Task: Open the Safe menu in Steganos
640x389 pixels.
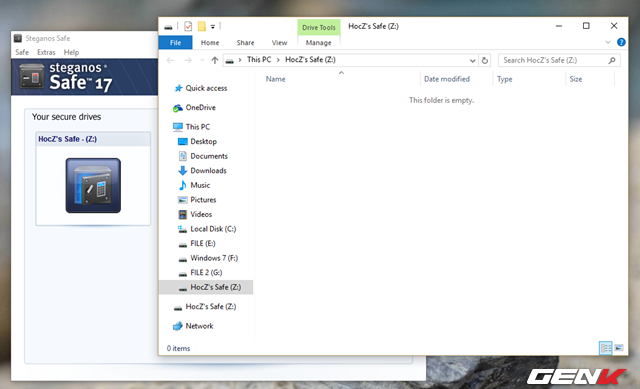Action: (22, 52)
